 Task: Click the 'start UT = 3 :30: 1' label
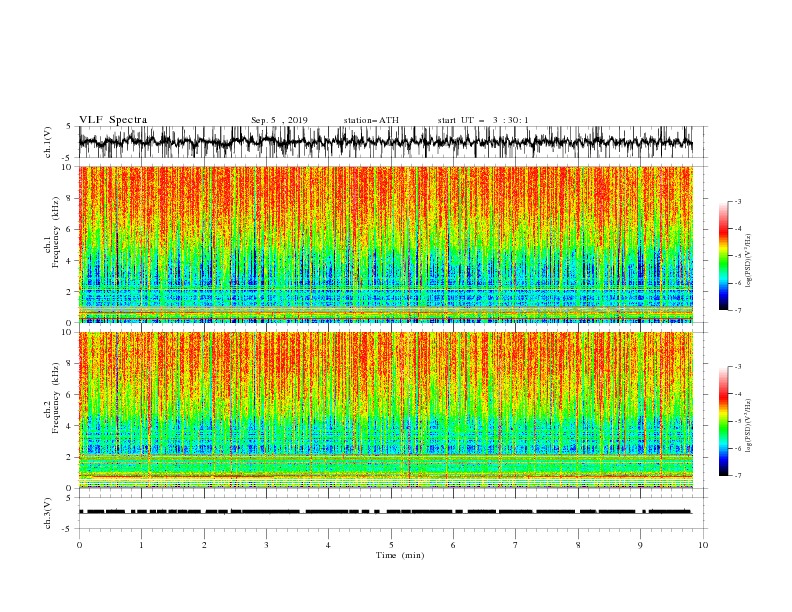click(x=483, y=120)
